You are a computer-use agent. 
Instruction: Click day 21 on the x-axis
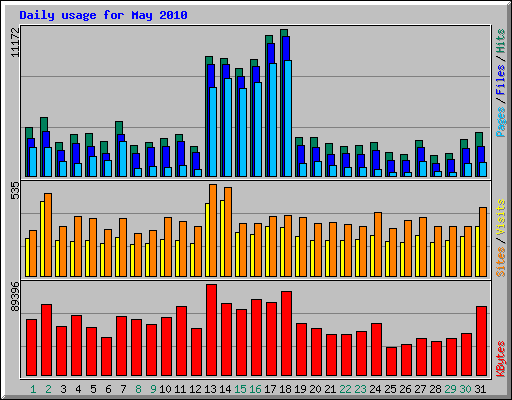(x=330, y=389)
